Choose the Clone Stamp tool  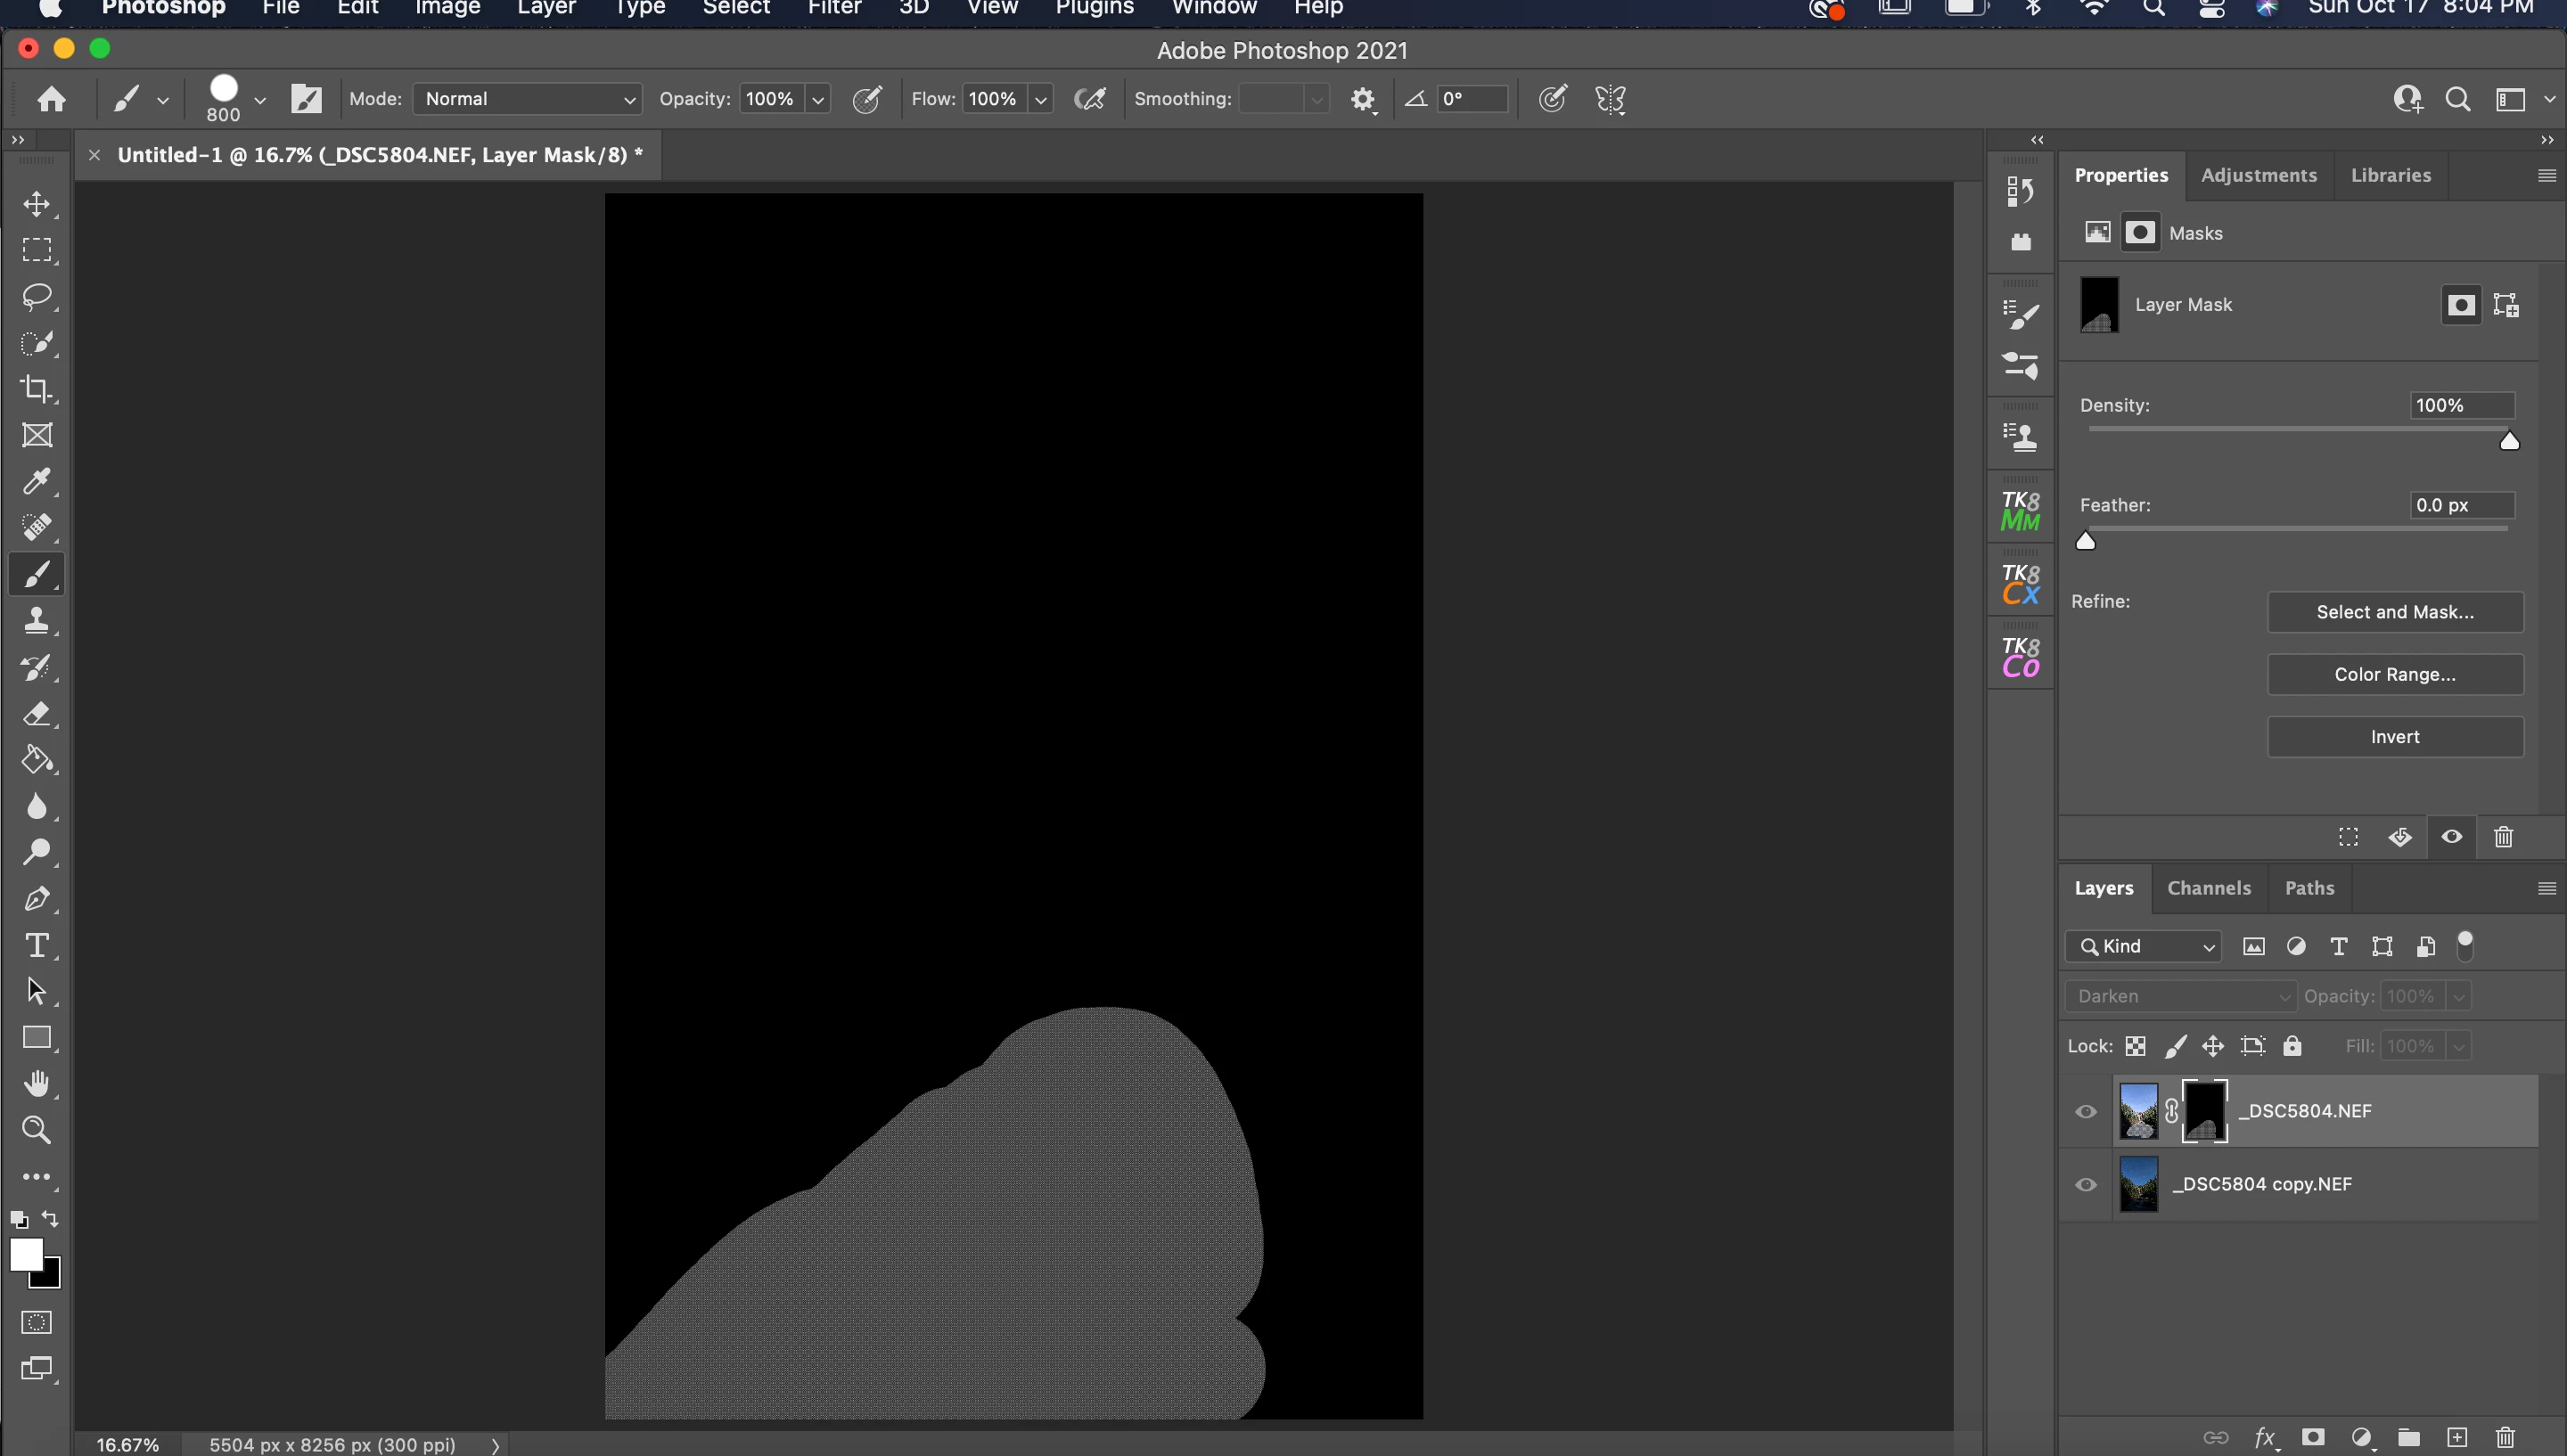pos(37,620)
